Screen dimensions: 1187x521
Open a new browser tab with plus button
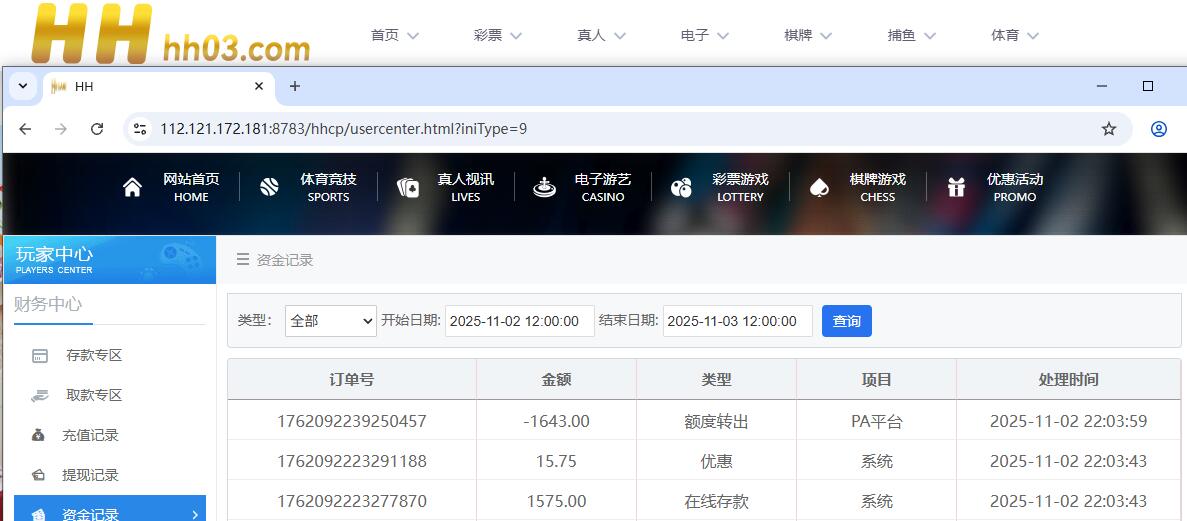(294, 87)
